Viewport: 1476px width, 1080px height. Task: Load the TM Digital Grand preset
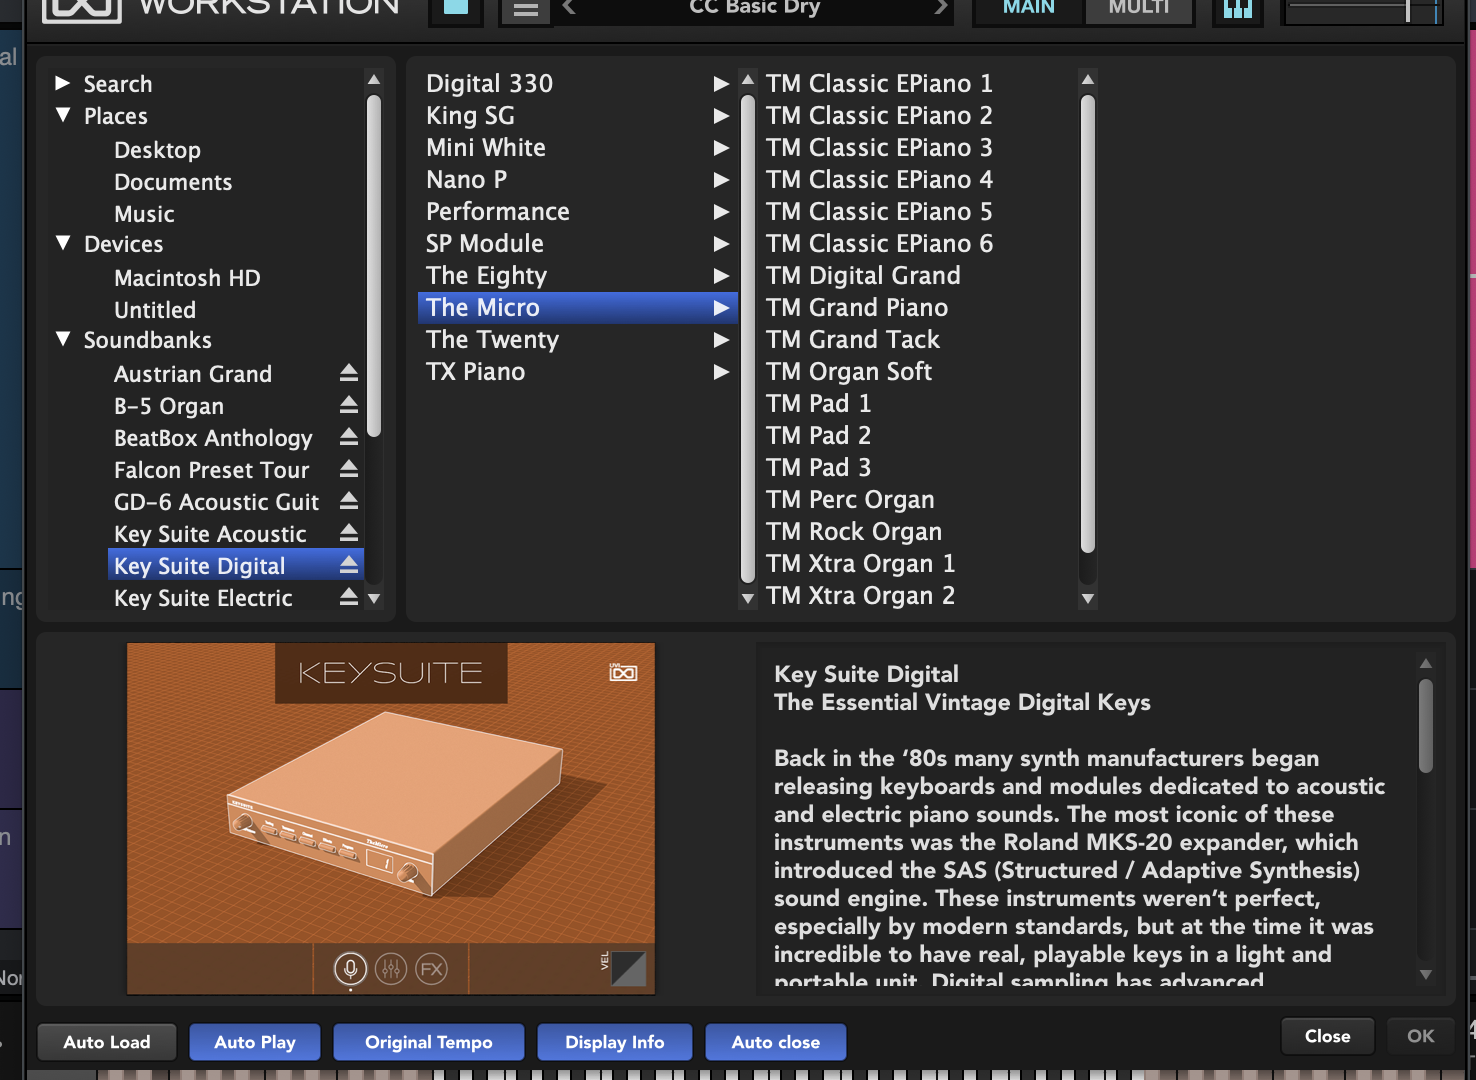click(863, 275)
